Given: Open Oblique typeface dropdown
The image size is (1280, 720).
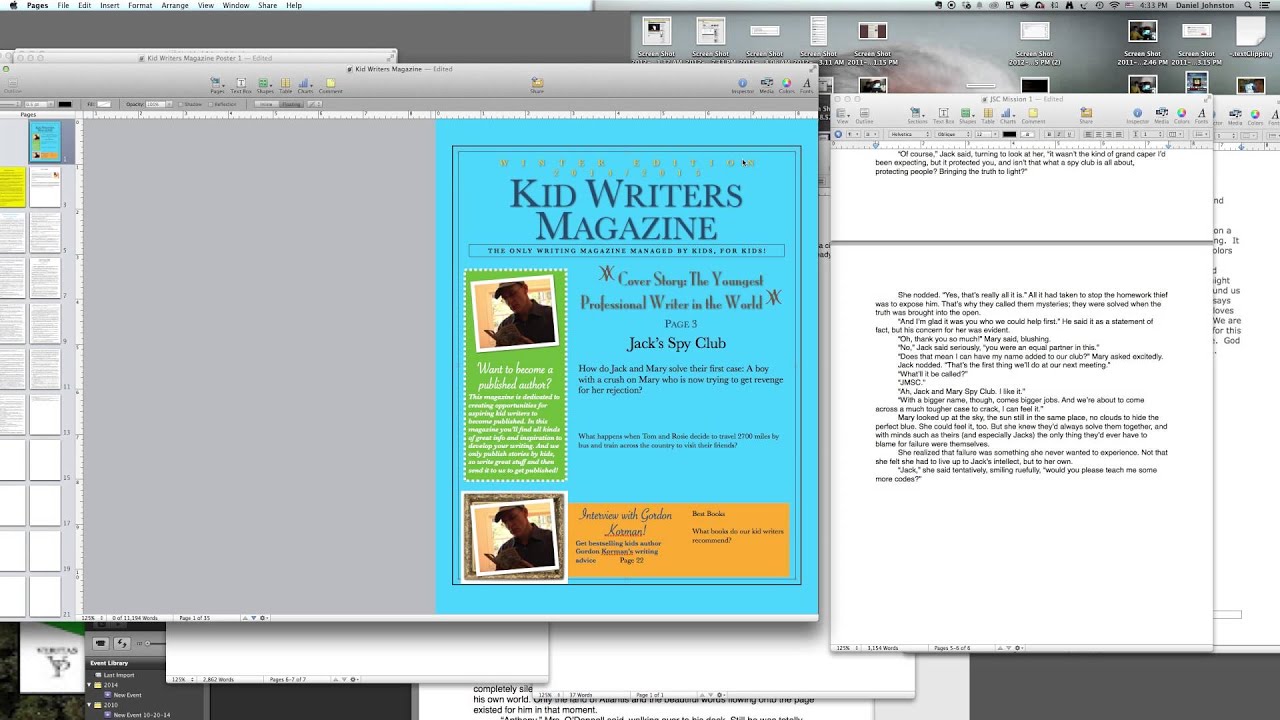Looking at the screenshot, I should [953, 134].
